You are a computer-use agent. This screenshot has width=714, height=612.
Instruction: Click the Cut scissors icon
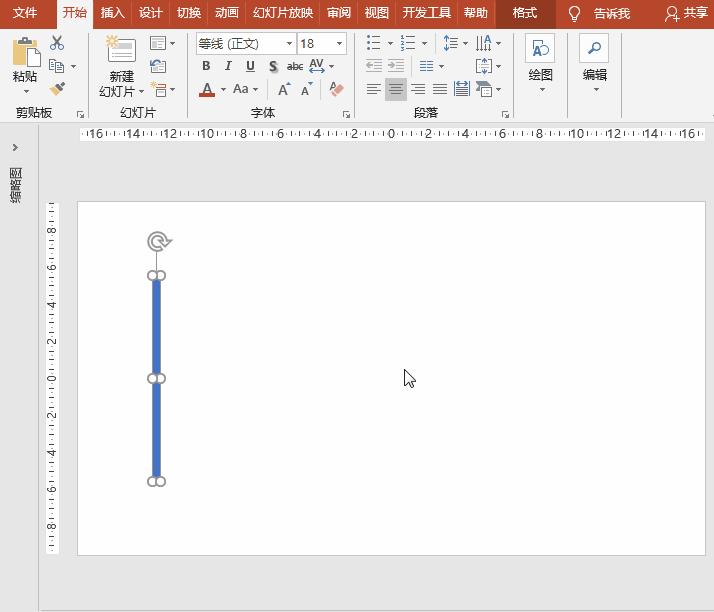[57, 44]
